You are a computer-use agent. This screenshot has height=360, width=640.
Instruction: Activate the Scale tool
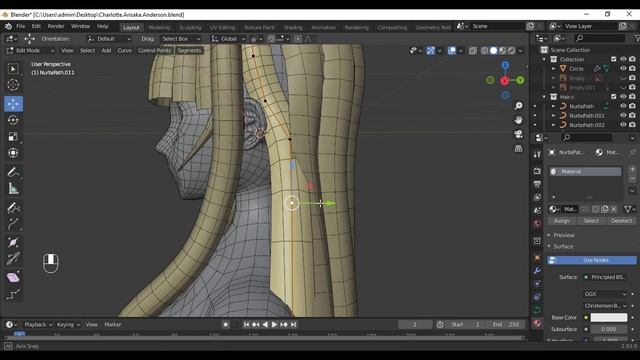13,137
